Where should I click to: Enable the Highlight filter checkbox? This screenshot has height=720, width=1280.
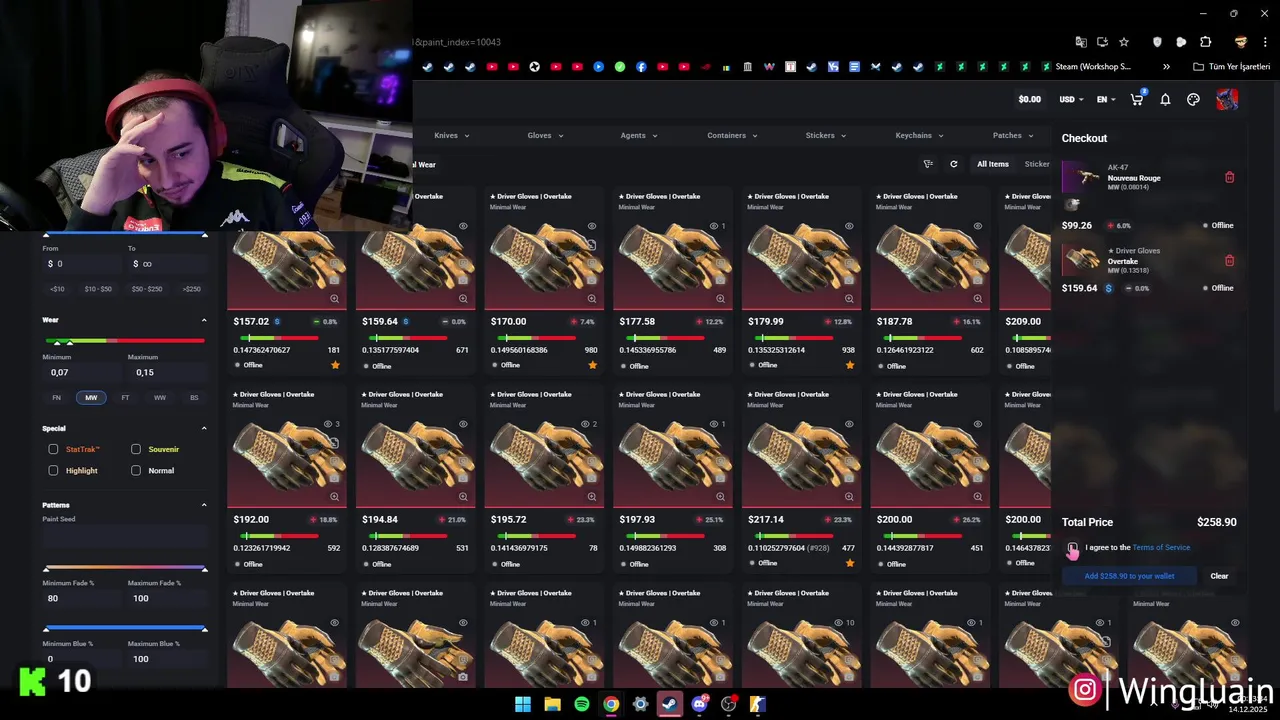coord(54,470)
